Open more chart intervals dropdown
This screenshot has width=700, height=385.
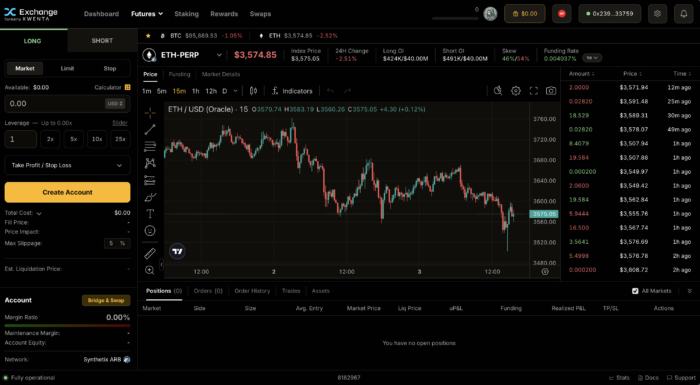point(235,91)
